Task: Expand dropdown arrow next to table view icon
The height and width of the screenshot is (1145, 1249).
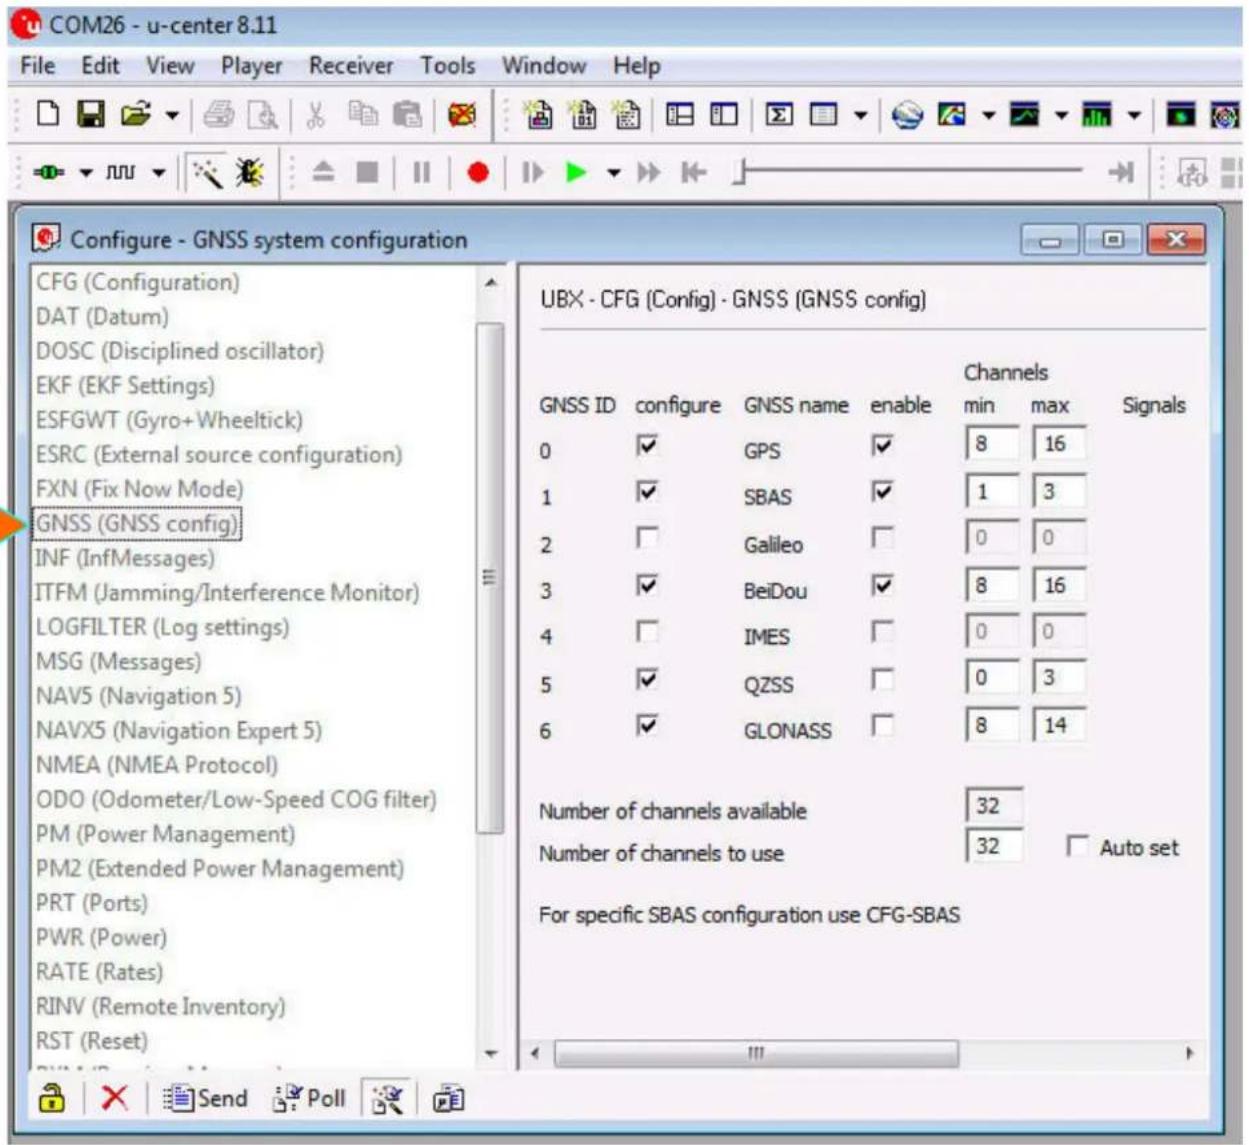Action: point(860,116)
